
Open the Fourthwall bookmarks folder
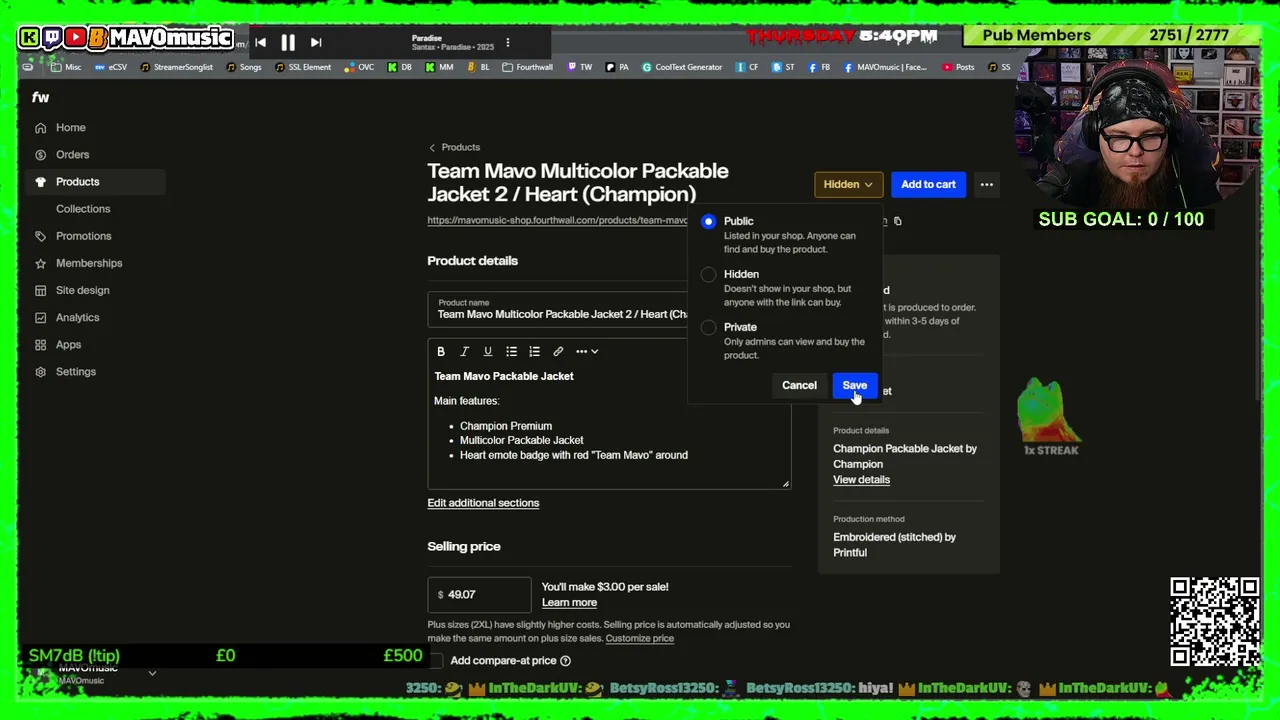coord(527,67)
